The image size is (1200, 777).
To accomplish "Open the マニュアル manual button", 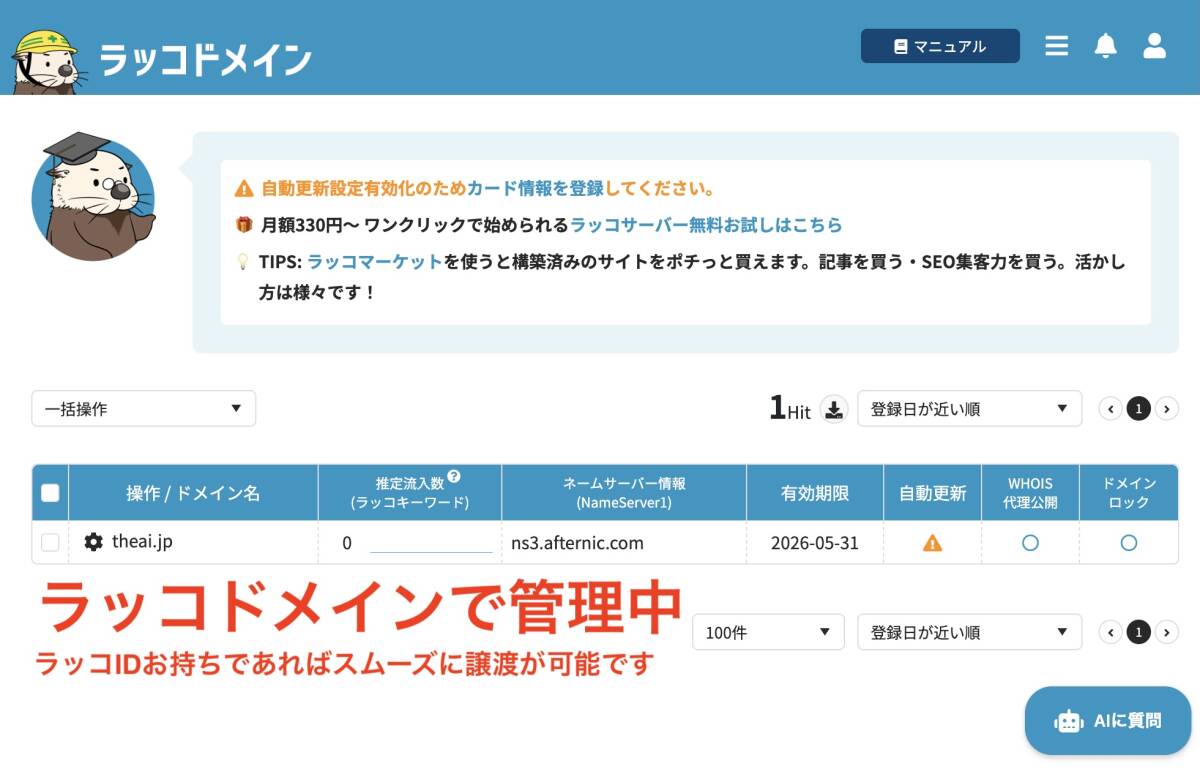I will 940,46.
